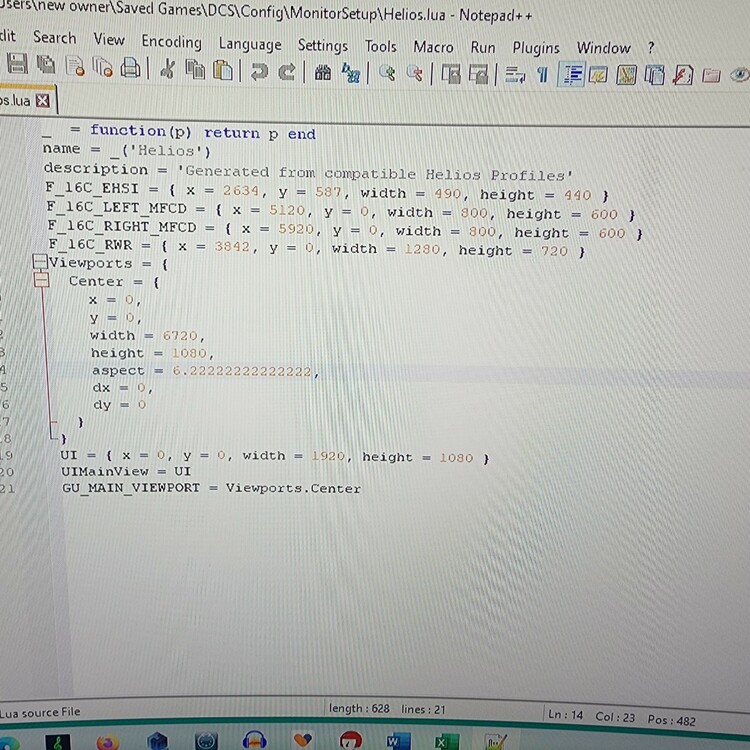Click the Copy toolbar icon
Screen dimensions: 750x750
195,70
